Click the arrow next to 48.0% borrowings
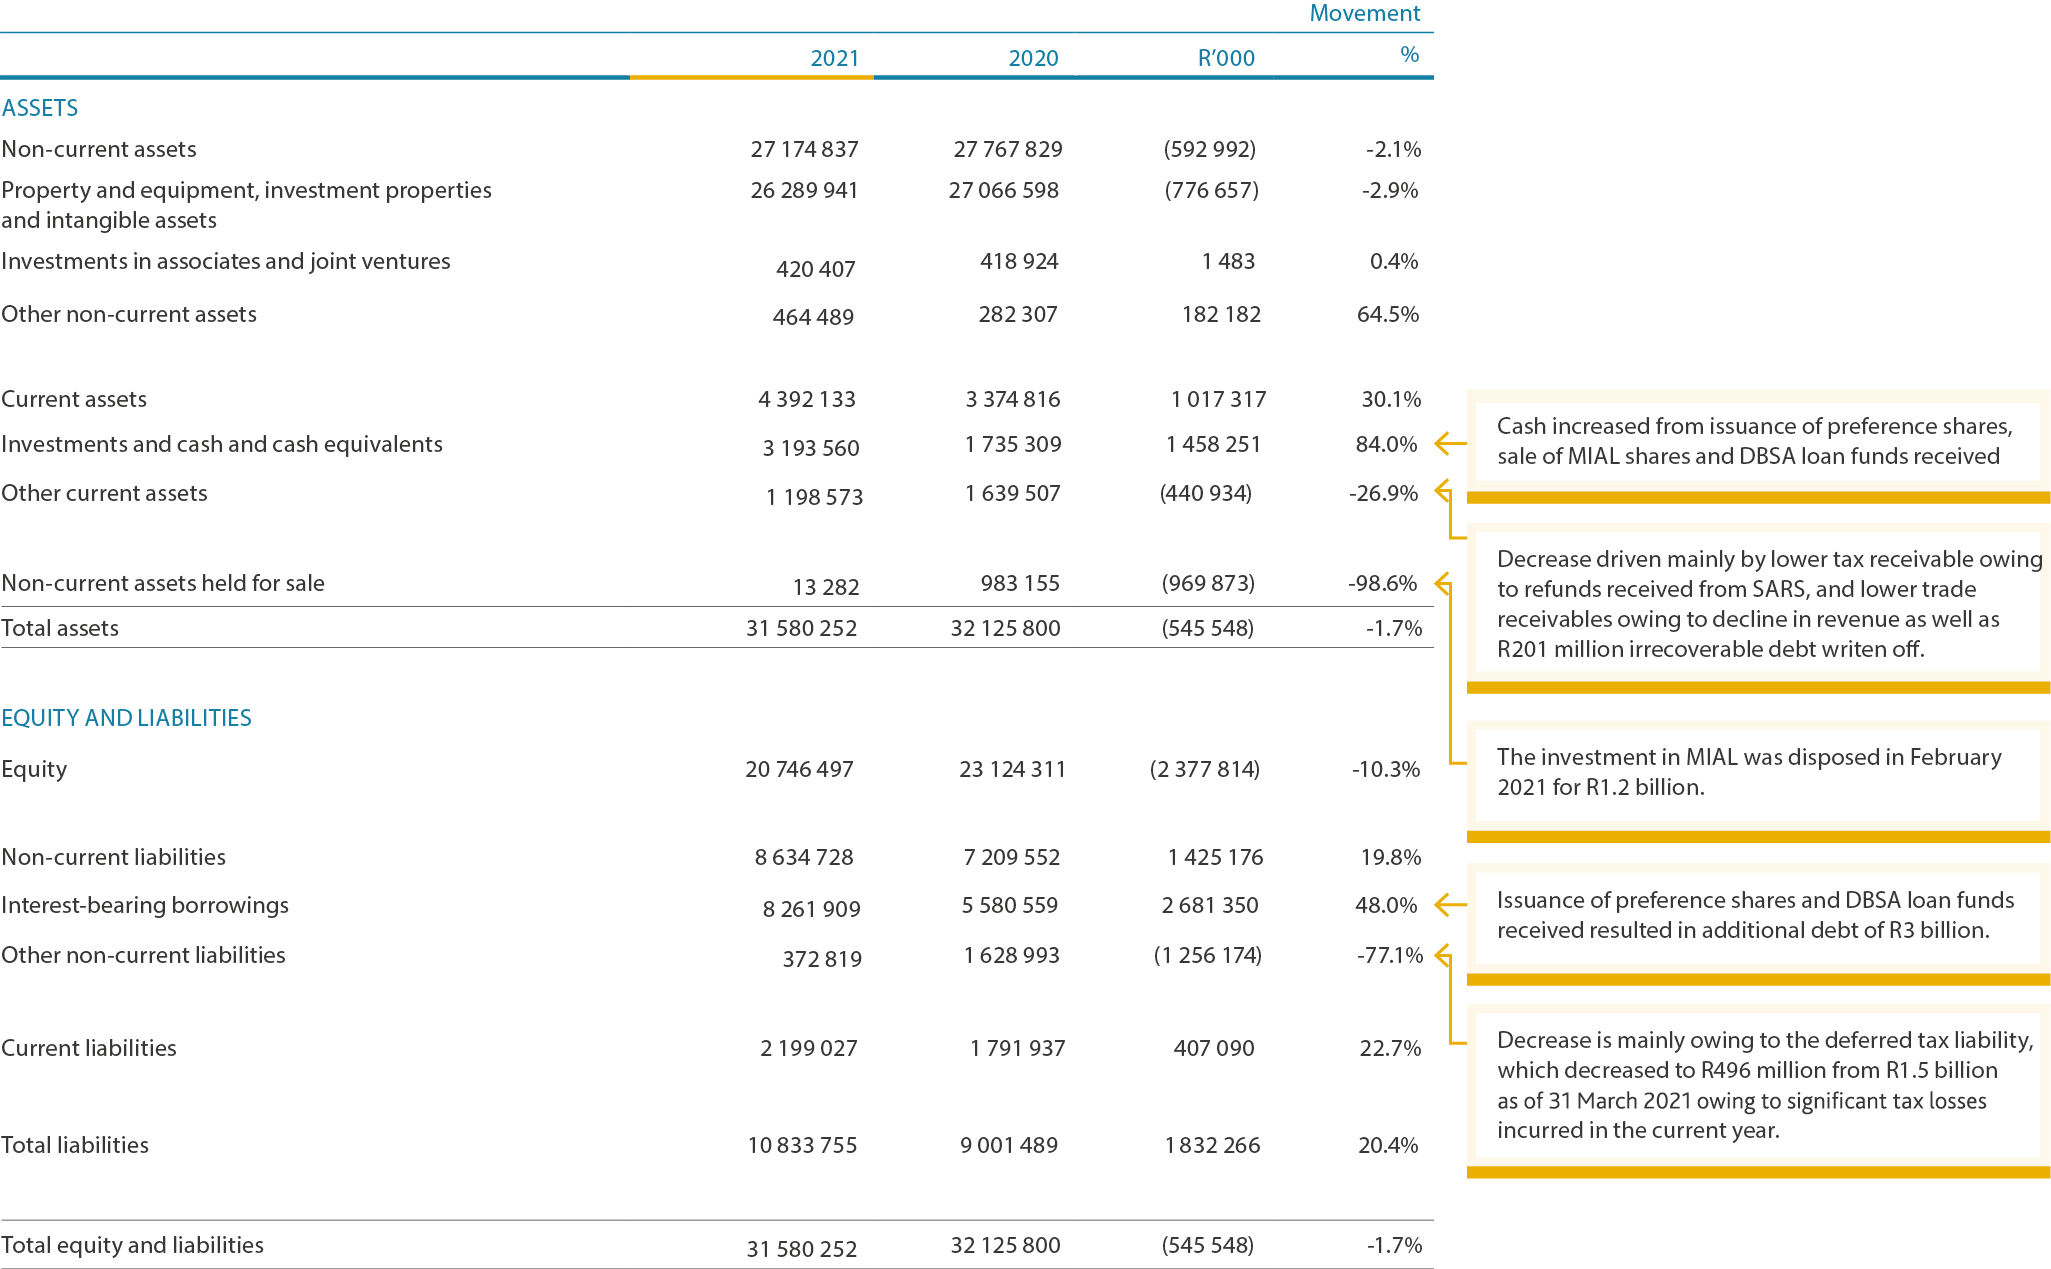The image size is (2051, 1269). [1448, 905]
